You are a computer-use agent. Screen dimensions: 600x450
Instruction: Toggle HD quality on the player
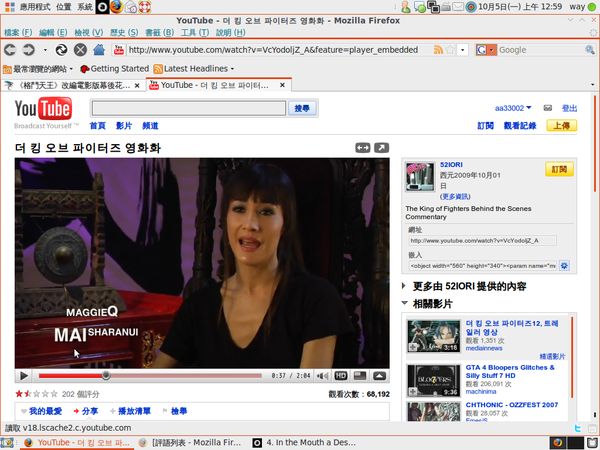point(341,376)
